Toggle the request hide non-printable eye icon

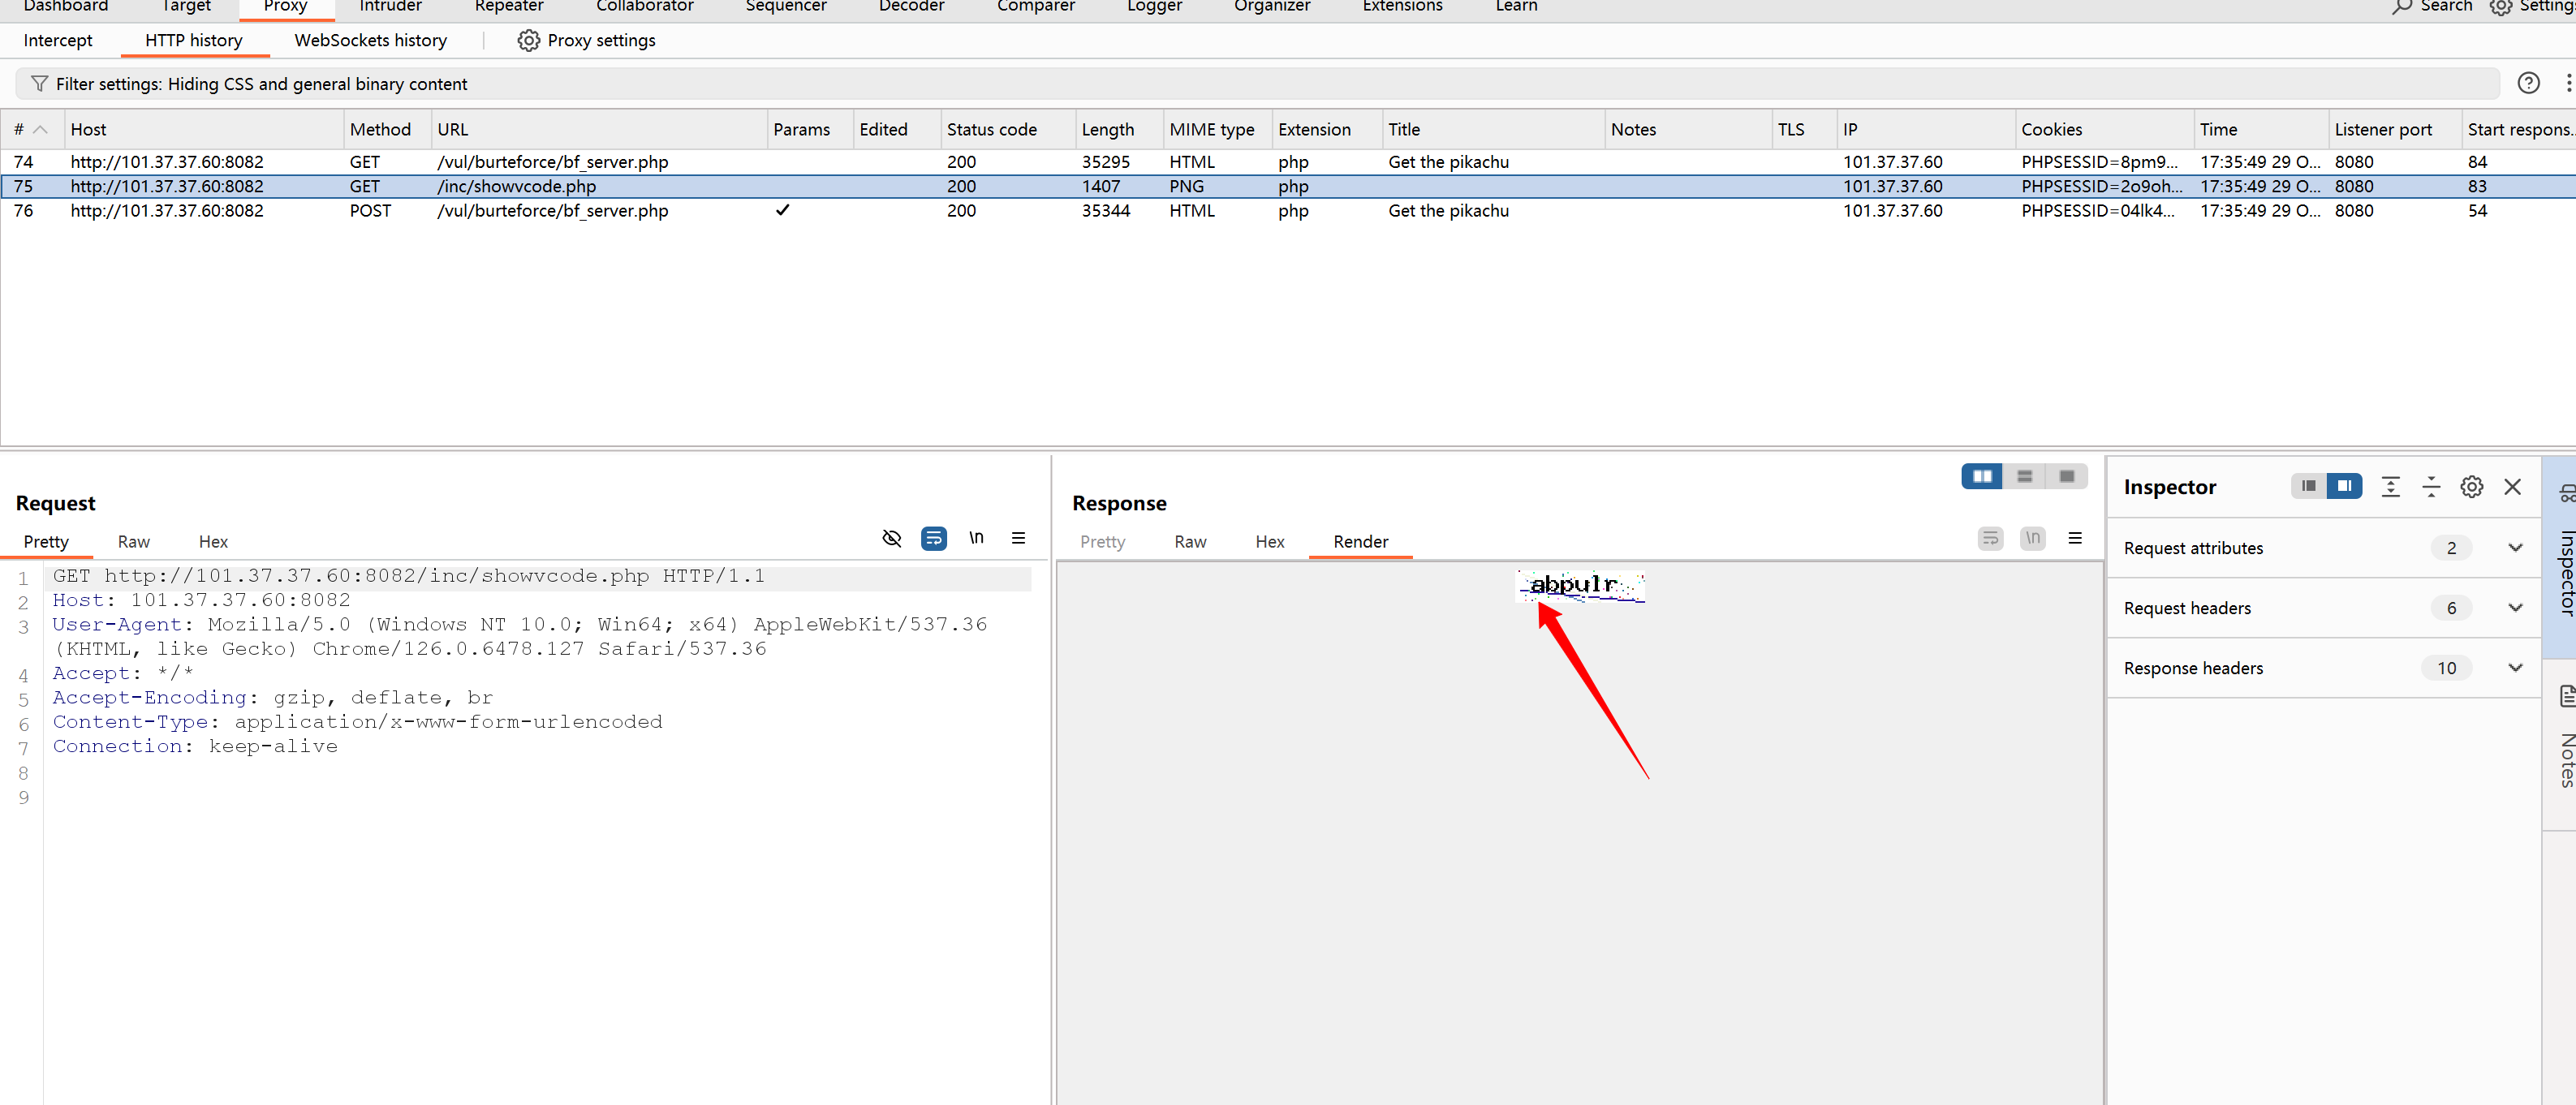[891, 539]
